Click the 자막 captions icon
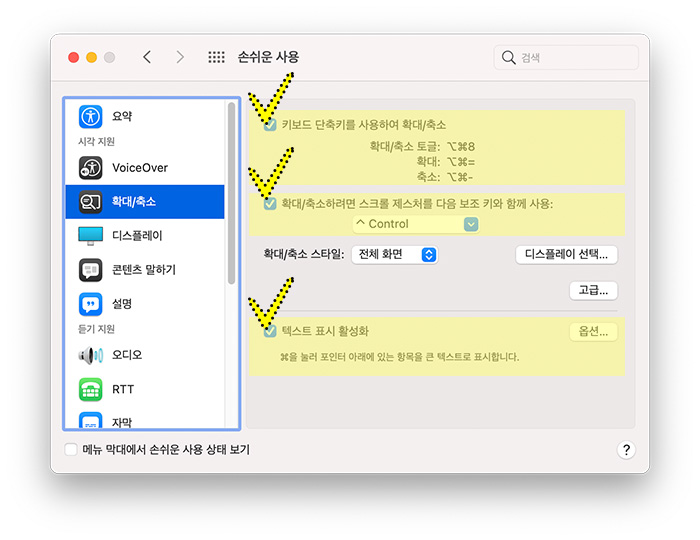Screen dimensions: 700x540 coord(91,420)
